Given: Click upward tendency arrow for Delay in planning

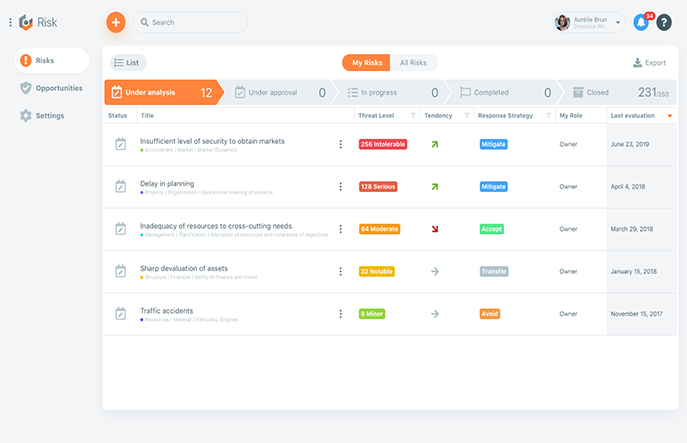Looking at the screenshot, I should (435, 187).
